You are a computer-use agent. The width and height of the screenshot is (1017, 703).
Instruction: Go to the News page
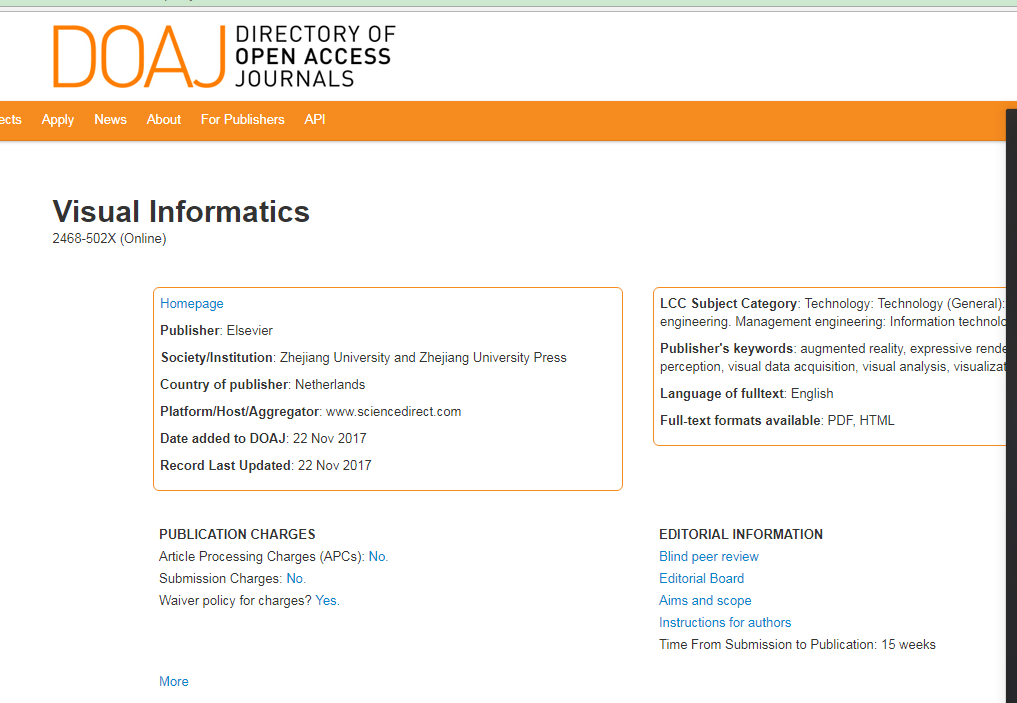[110, 119]
